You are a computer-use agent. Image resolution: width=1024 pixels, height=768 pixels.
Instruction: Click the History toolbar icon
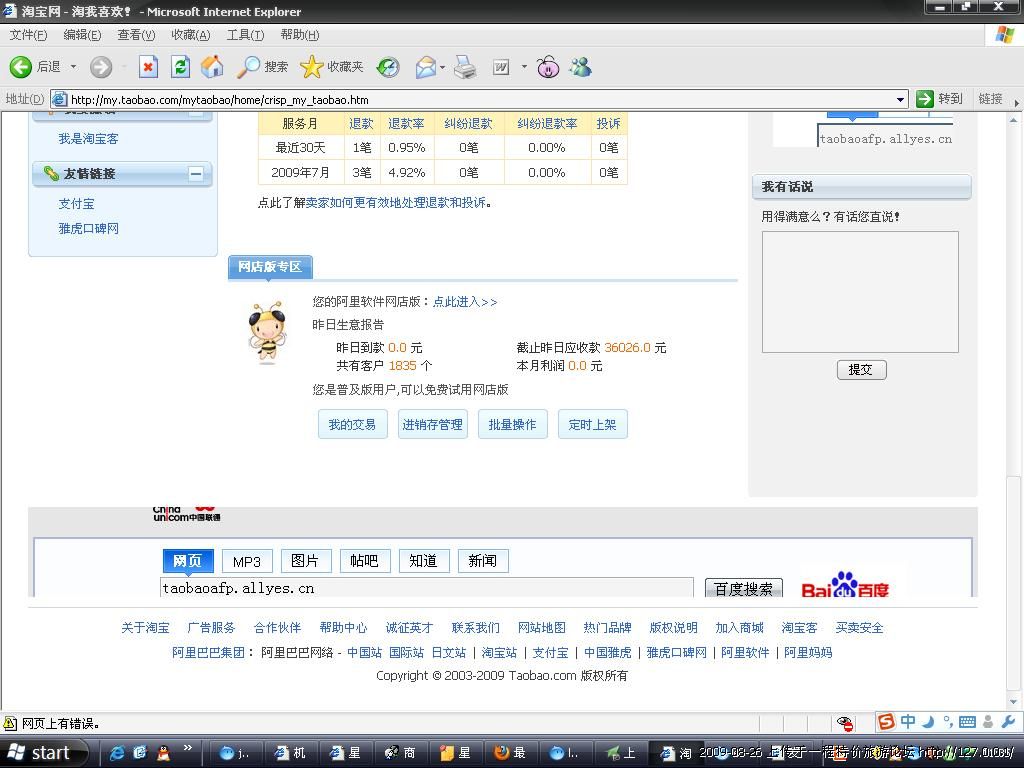click(x=388, y=67)
